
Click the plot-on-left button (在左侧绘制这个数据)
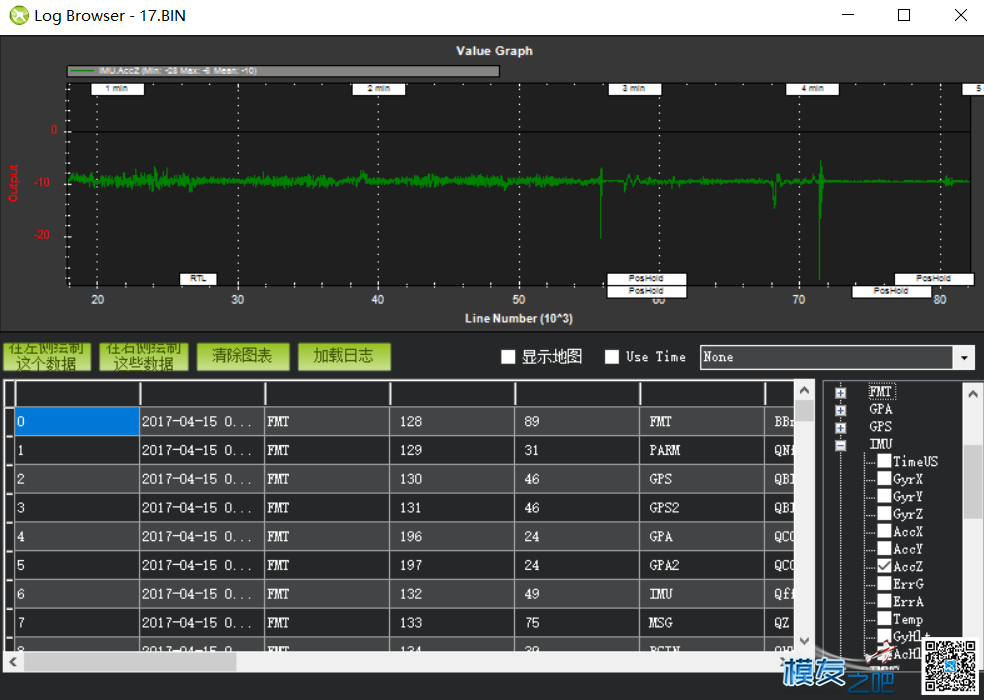[47, 357]
